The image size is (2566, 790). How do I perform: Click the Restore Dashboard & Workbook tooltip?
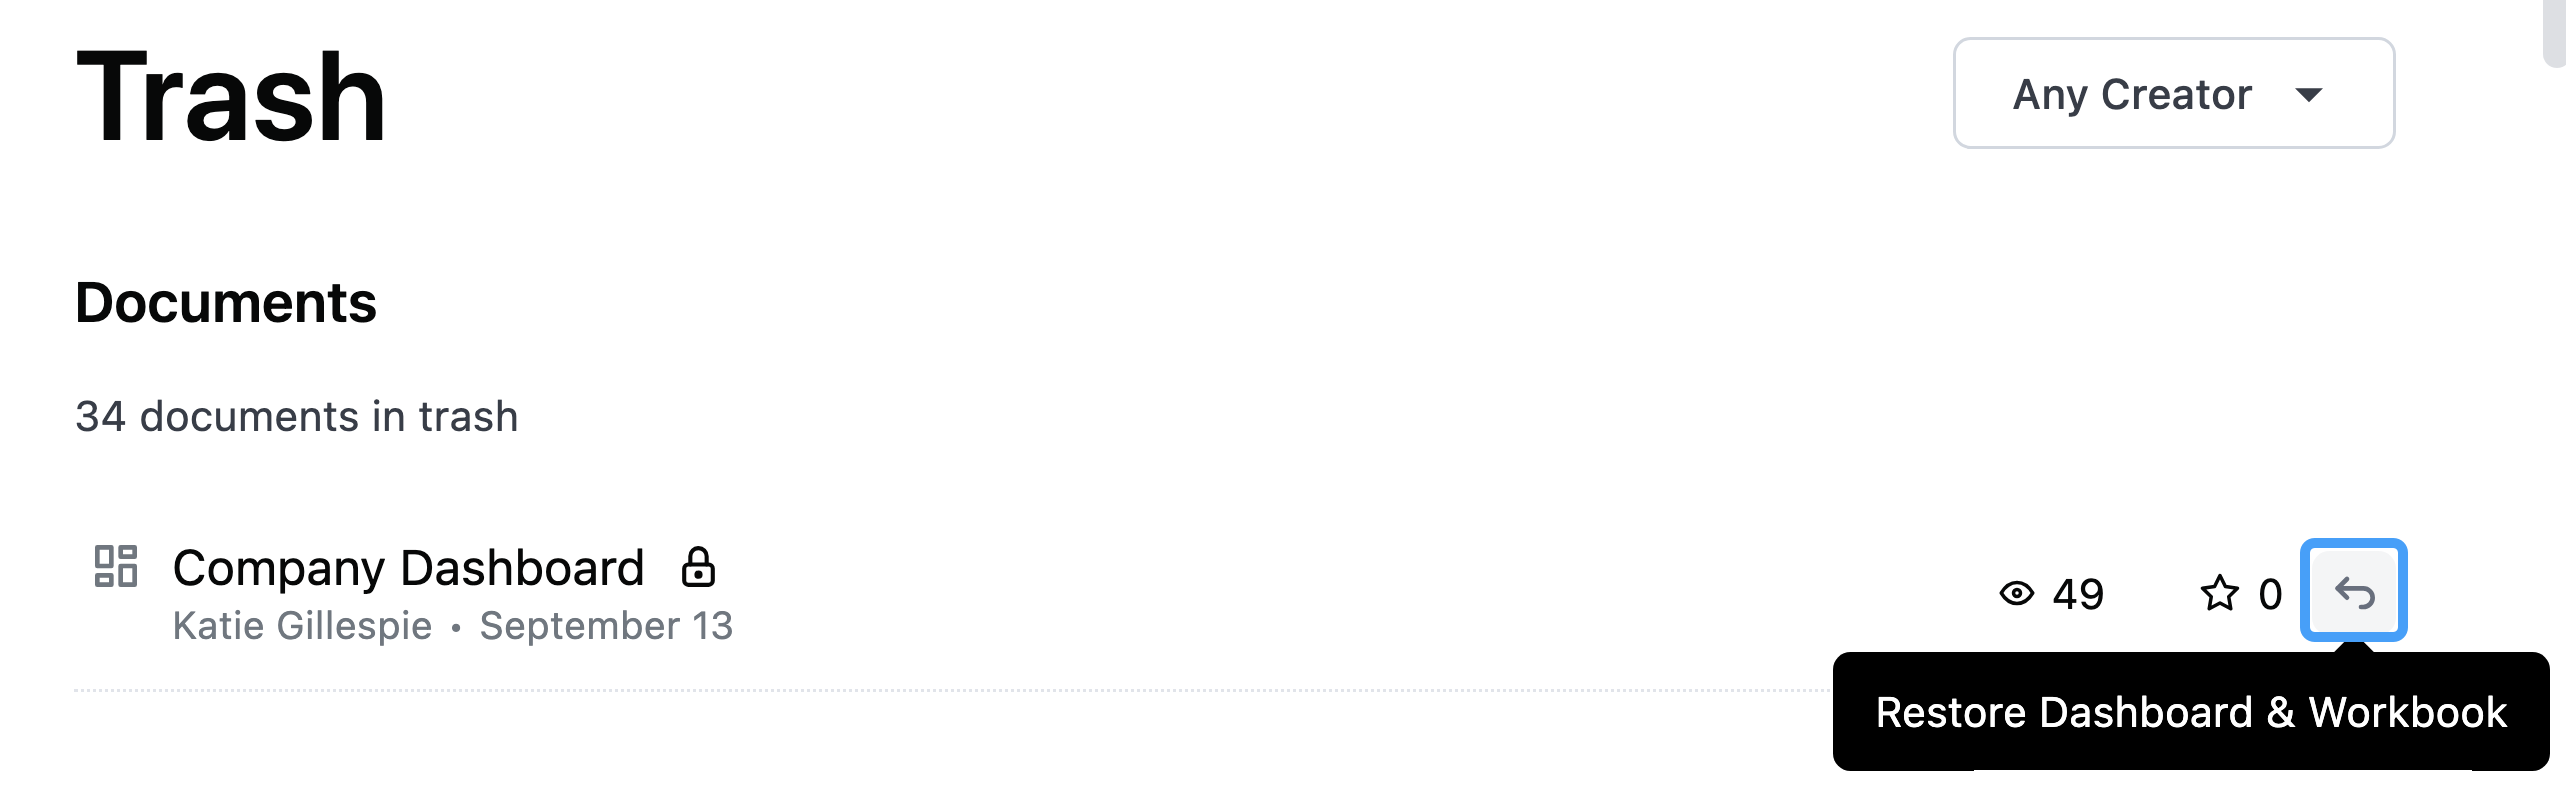coord(2190,712)
